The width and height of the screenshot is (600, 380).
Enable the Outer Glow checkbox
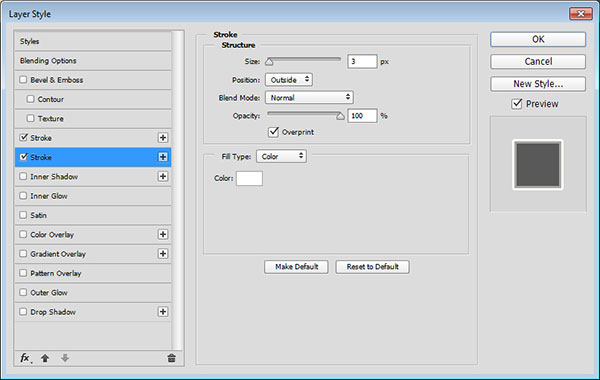click(23, 292)
